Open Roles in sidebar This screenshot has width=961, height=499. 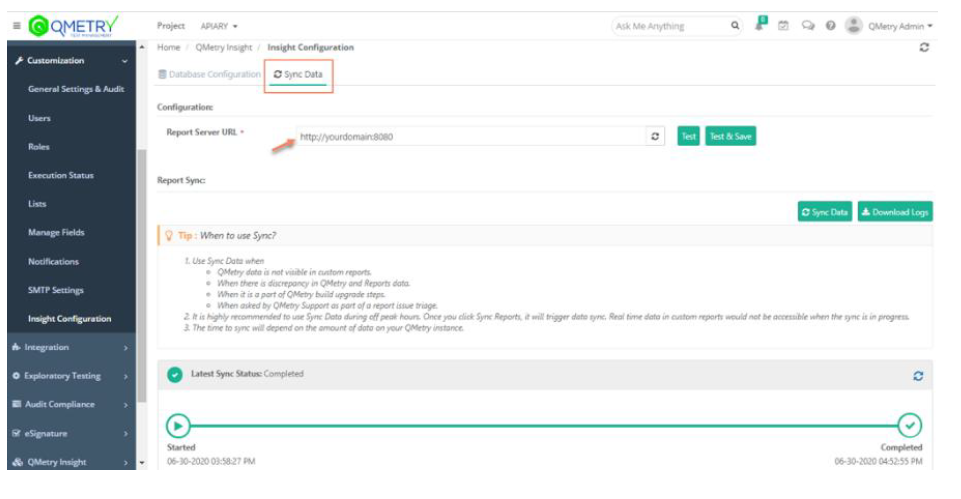[39, 147]
